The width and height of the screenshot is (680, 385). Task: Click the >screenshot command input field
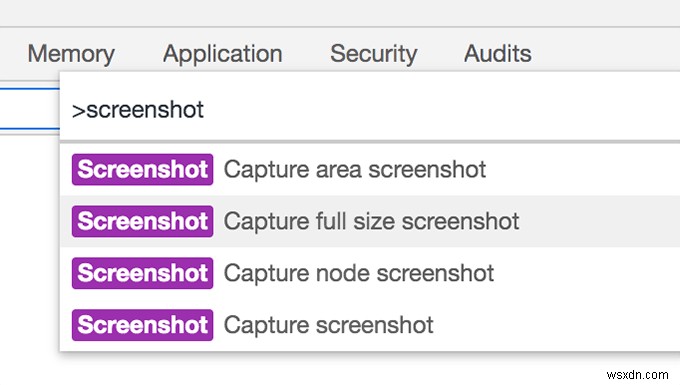369,109
